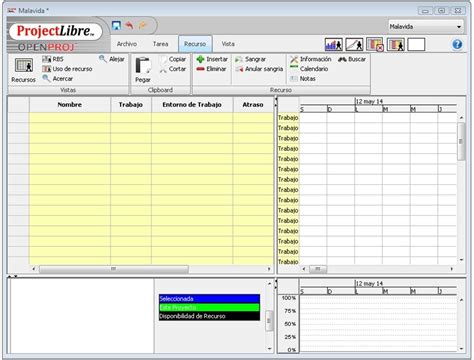This screenshot has width=474, height=360.
Task: Click the usage chart scroll-down arrow
Action: 461,260
